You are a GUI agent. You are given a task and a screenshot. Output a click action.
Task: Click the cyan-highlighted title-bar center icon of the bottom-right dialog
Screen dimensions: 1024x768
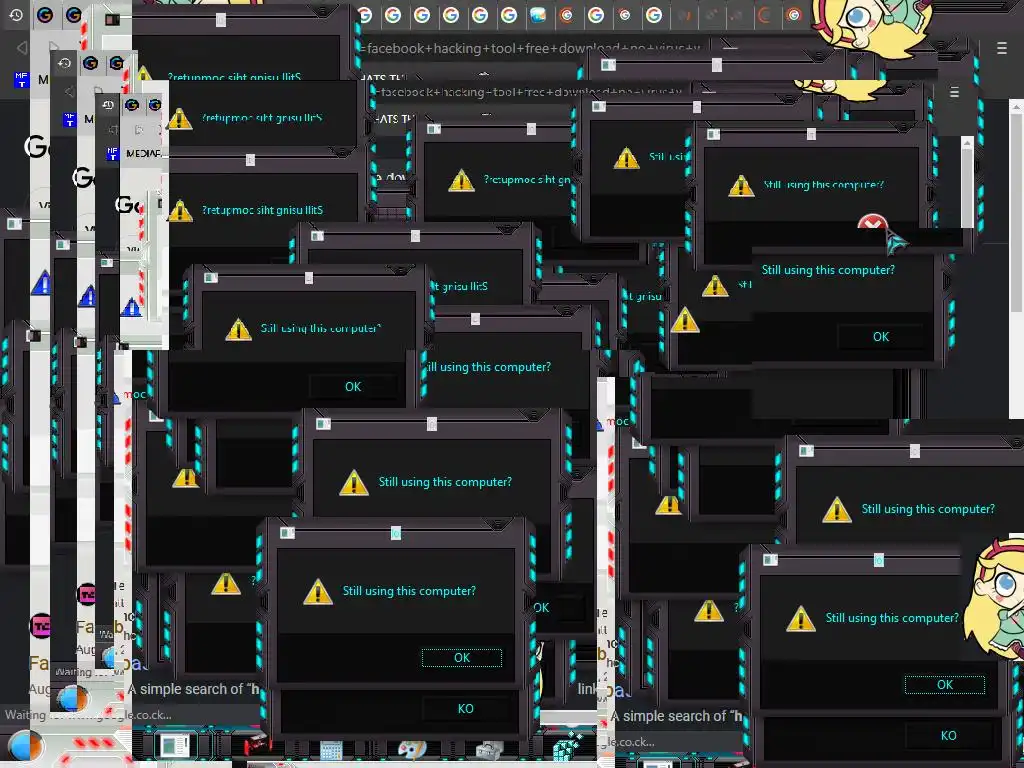point(879,560)
